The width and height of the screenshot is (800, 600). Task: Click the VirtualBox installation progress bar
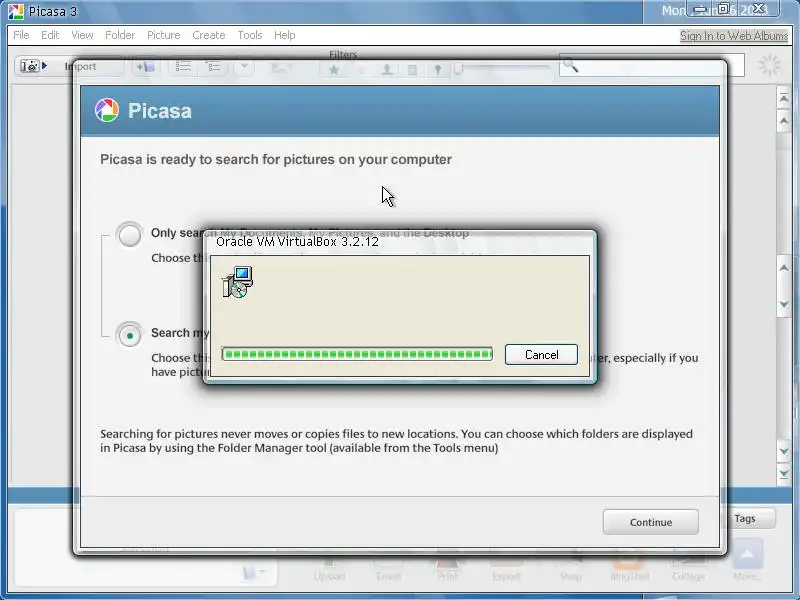tap(357, 354)
